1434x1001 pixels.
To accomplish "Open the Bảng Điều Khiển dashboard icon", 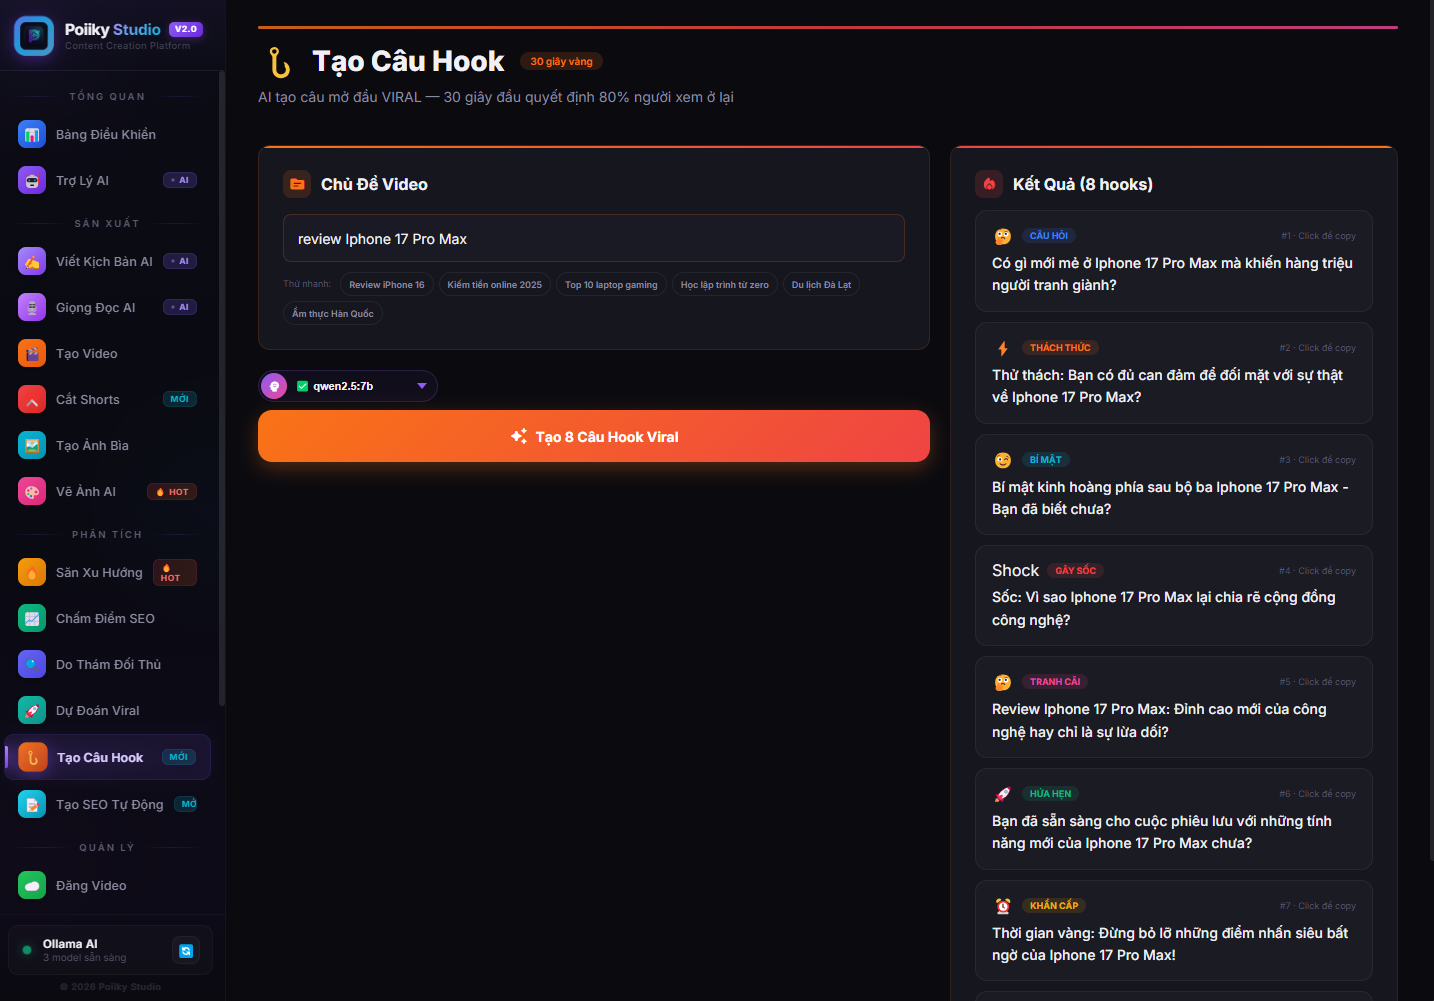I will coord(32,134).
